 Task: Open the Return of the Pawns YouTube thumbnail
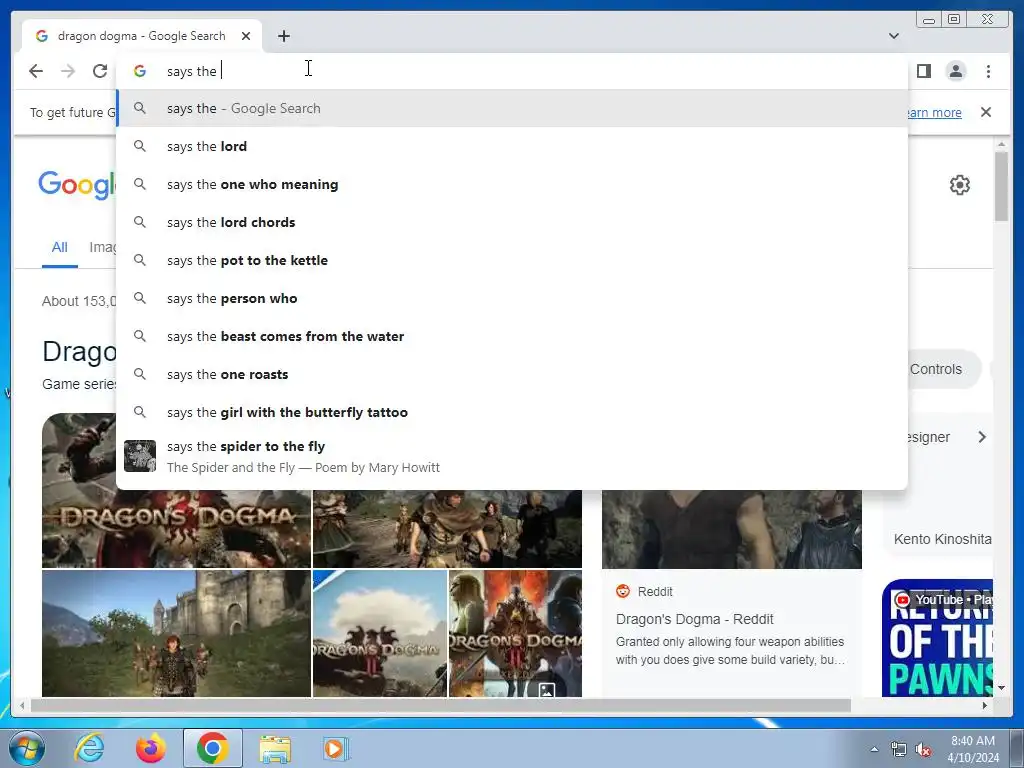click(x=937, y=637)
